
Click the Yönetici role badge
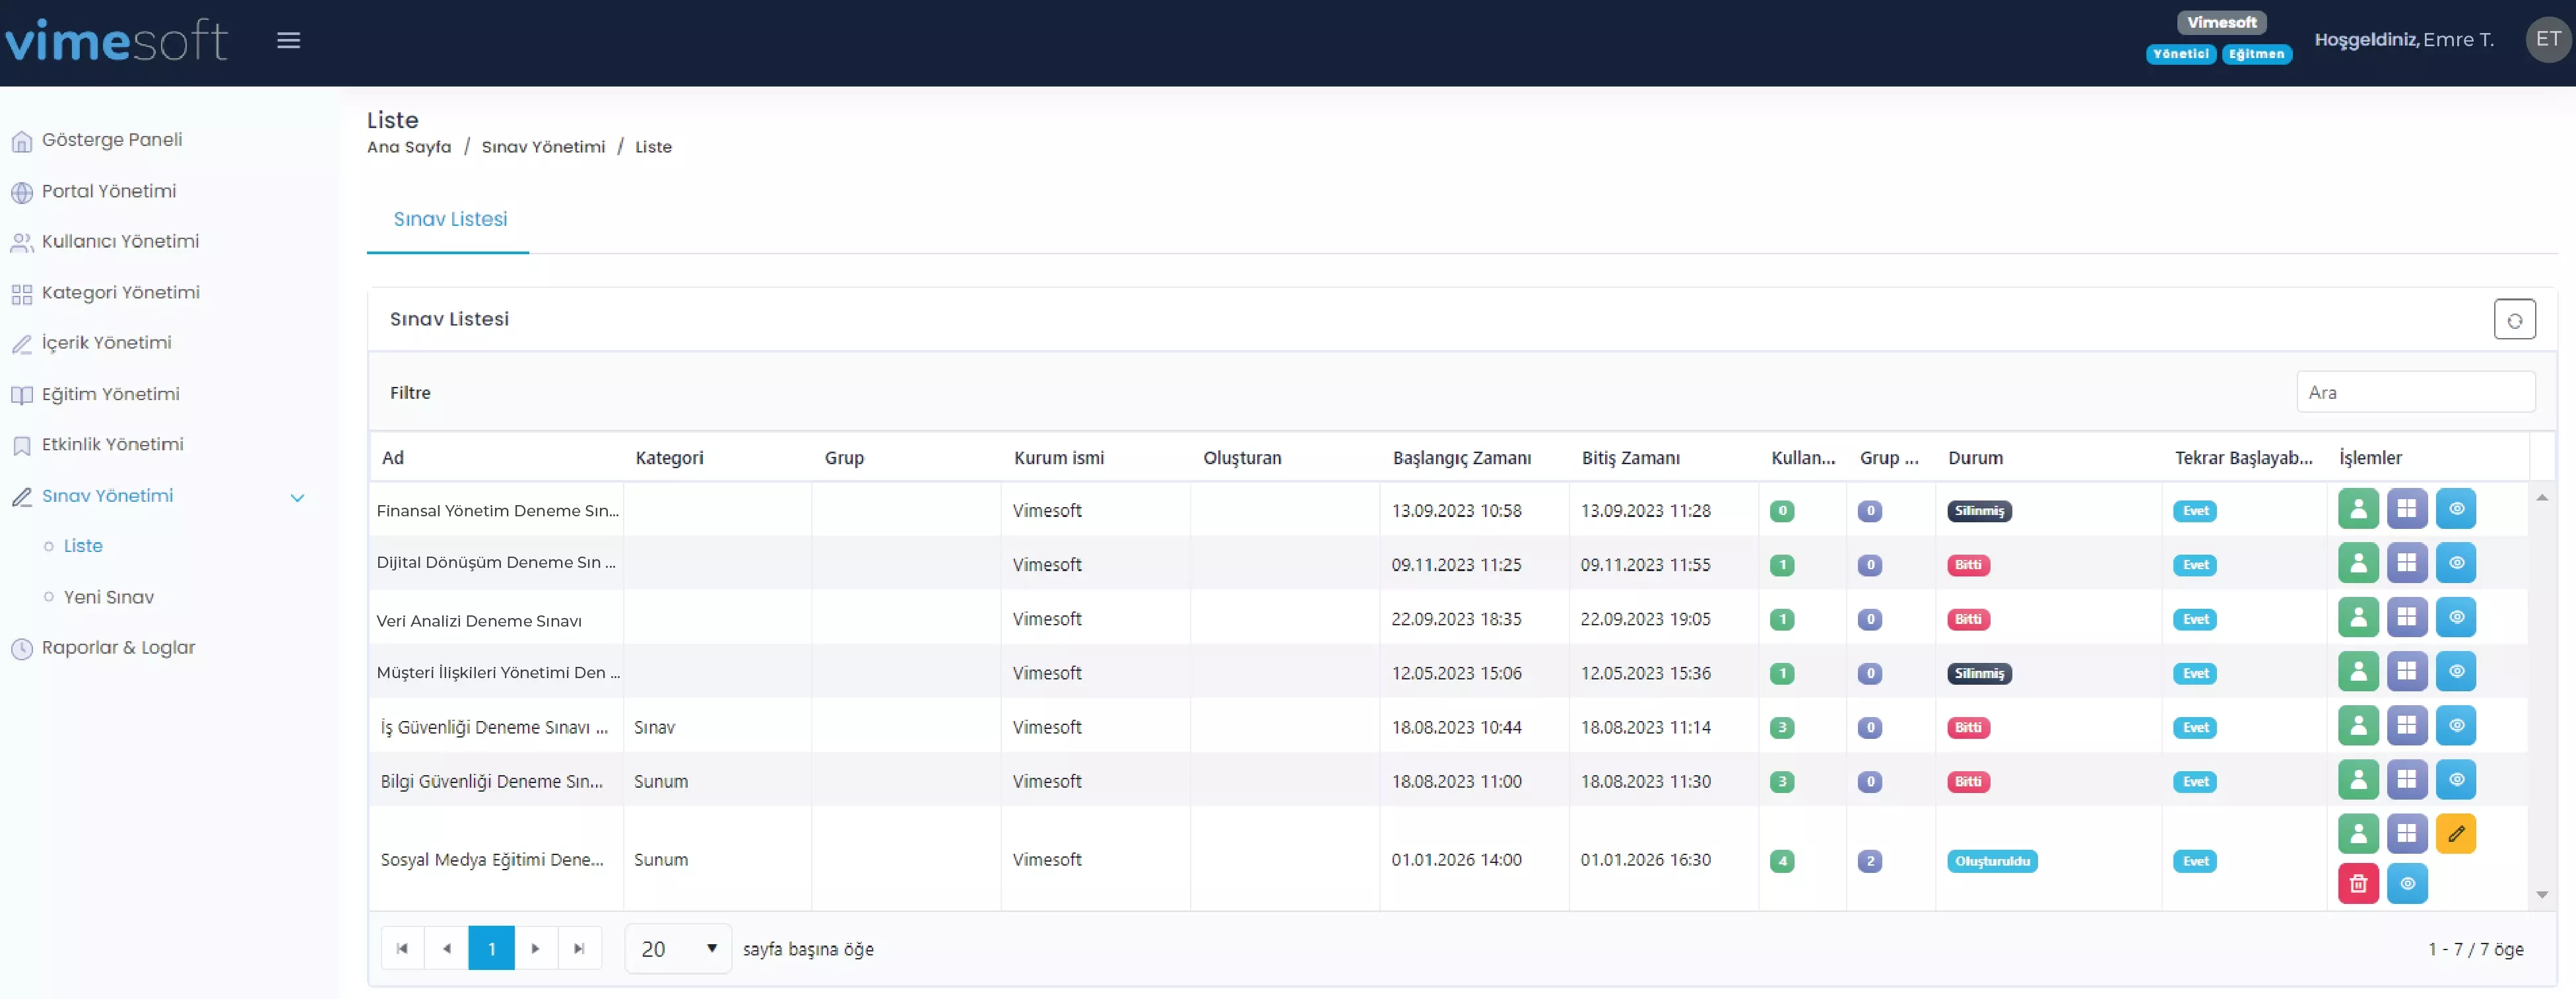(x=2180, y=54)
